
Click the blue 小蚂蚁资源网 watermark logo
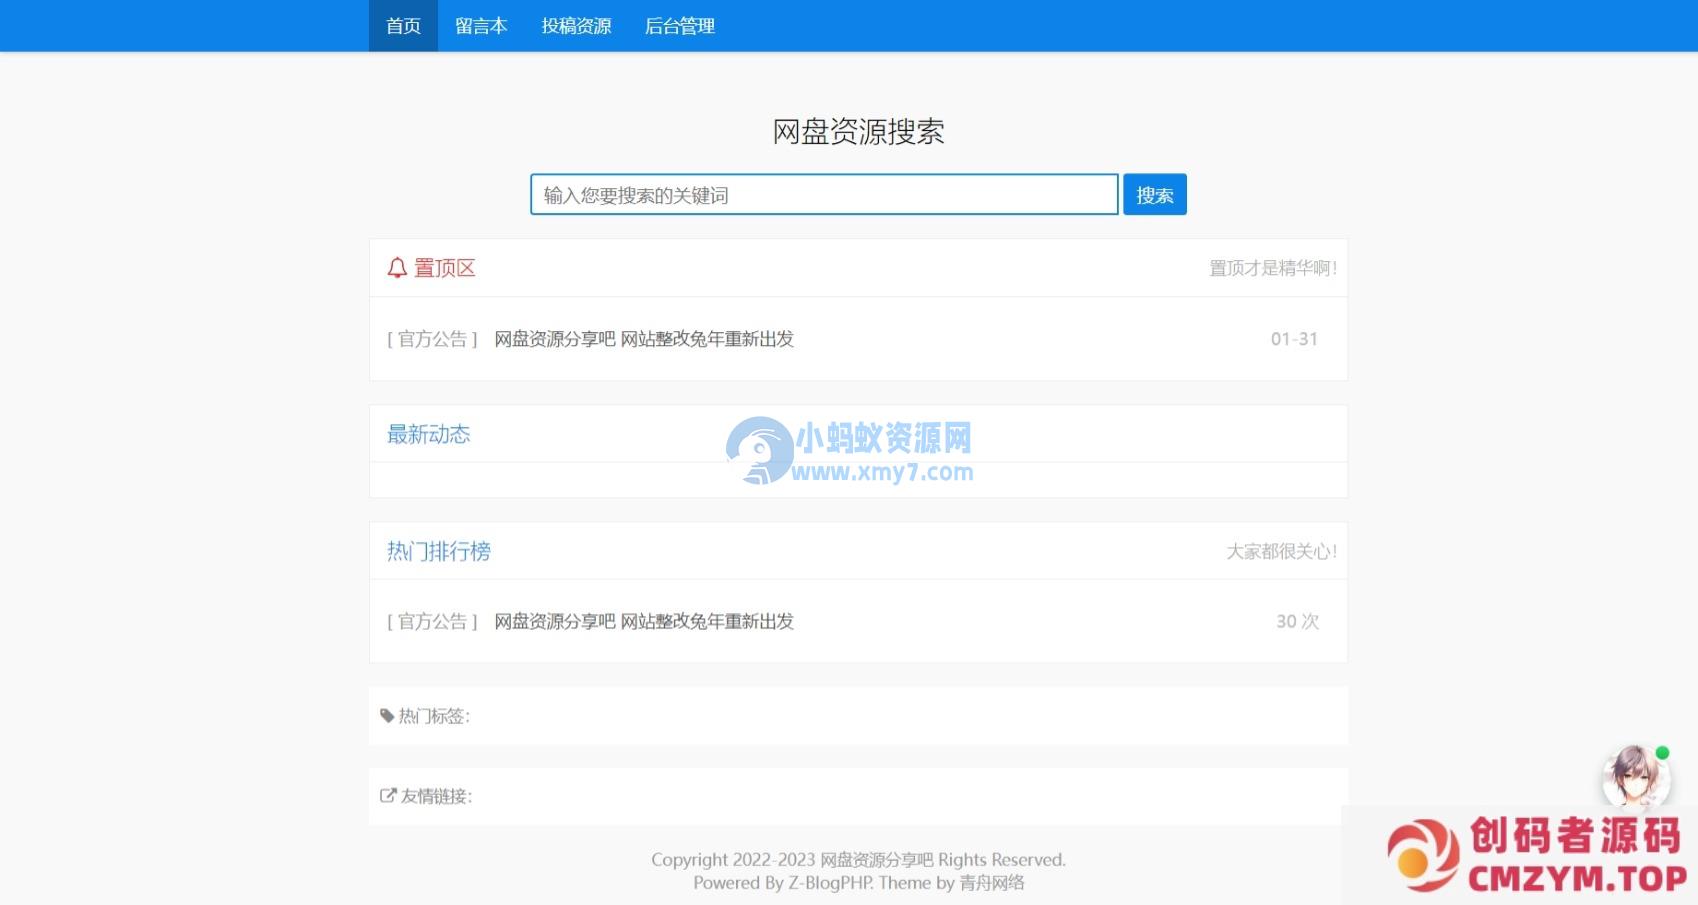(760, 450)
